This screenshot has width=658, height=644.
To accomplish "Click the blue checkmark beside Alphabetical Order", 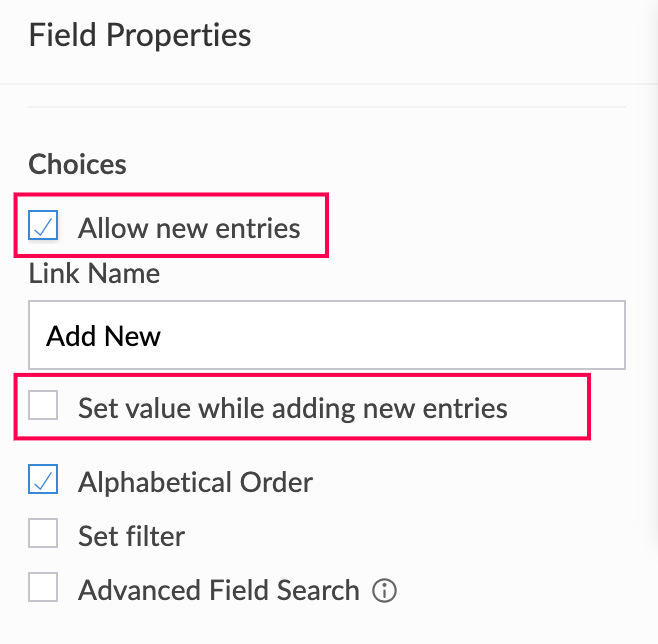I will [x=43, y=481].
